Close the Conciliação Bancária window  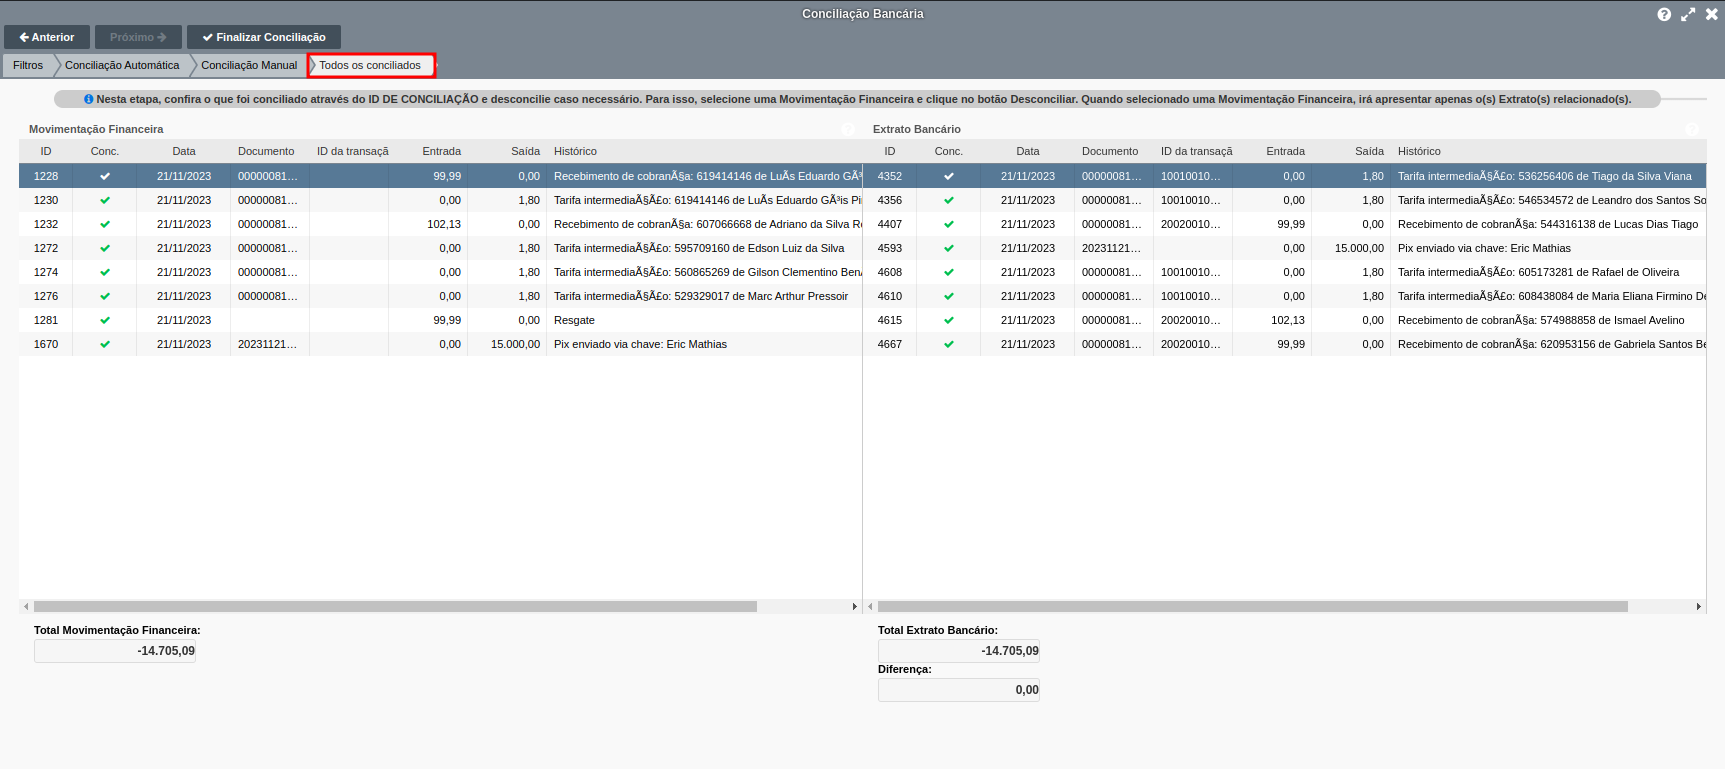pos(1711,14)
